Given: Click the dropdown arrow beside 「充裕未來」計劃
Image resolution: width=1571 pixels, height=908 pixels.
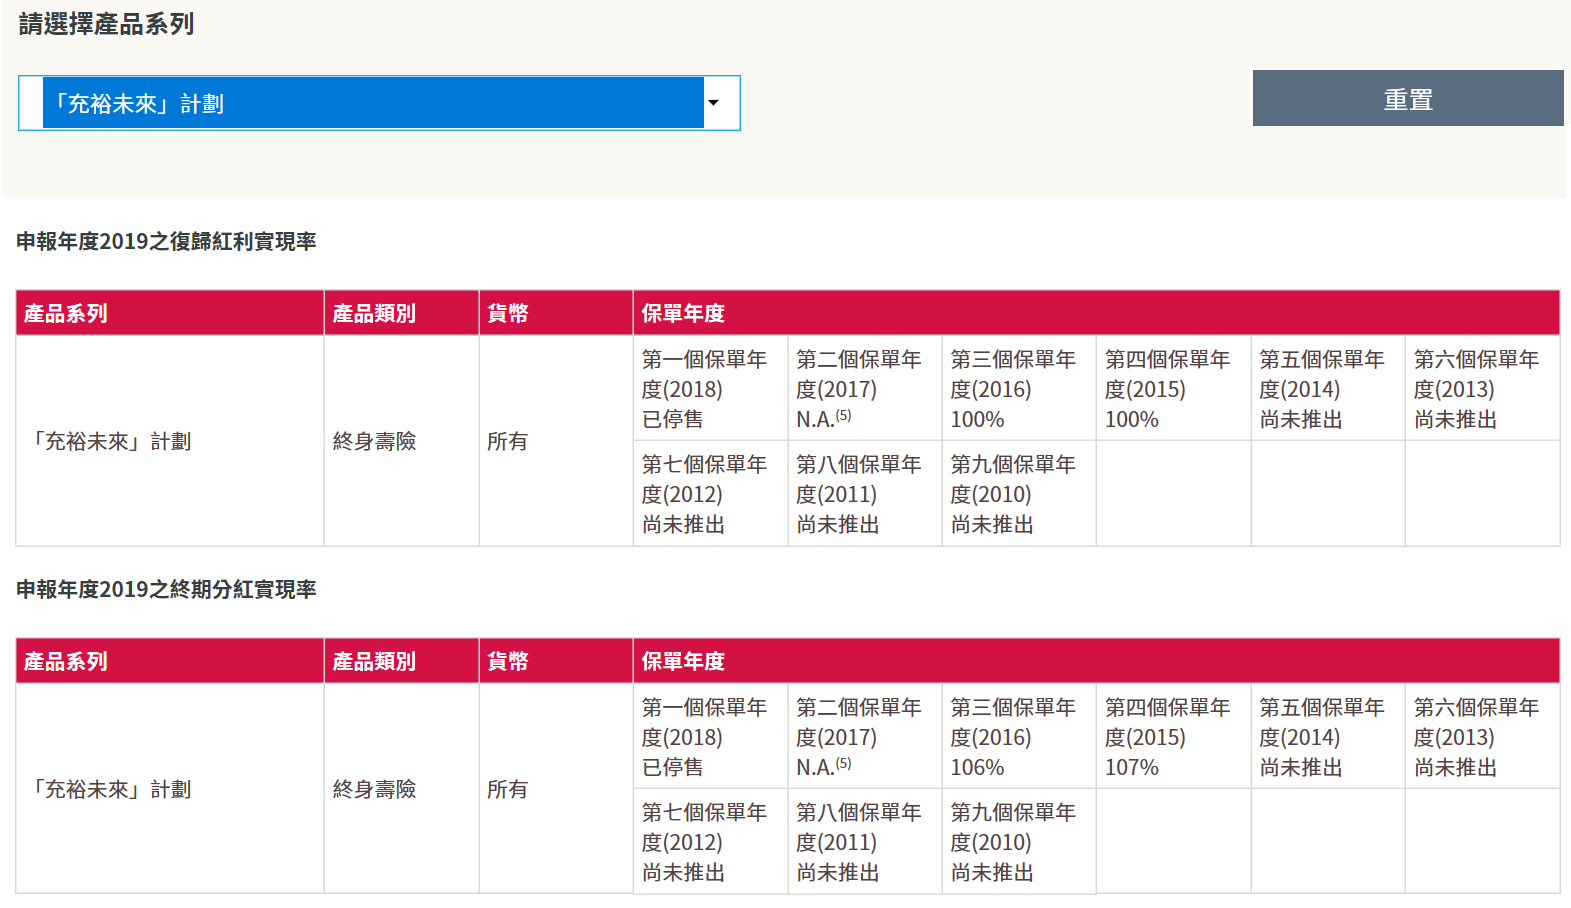Looking at the screenshot, I should pos(714,103).
